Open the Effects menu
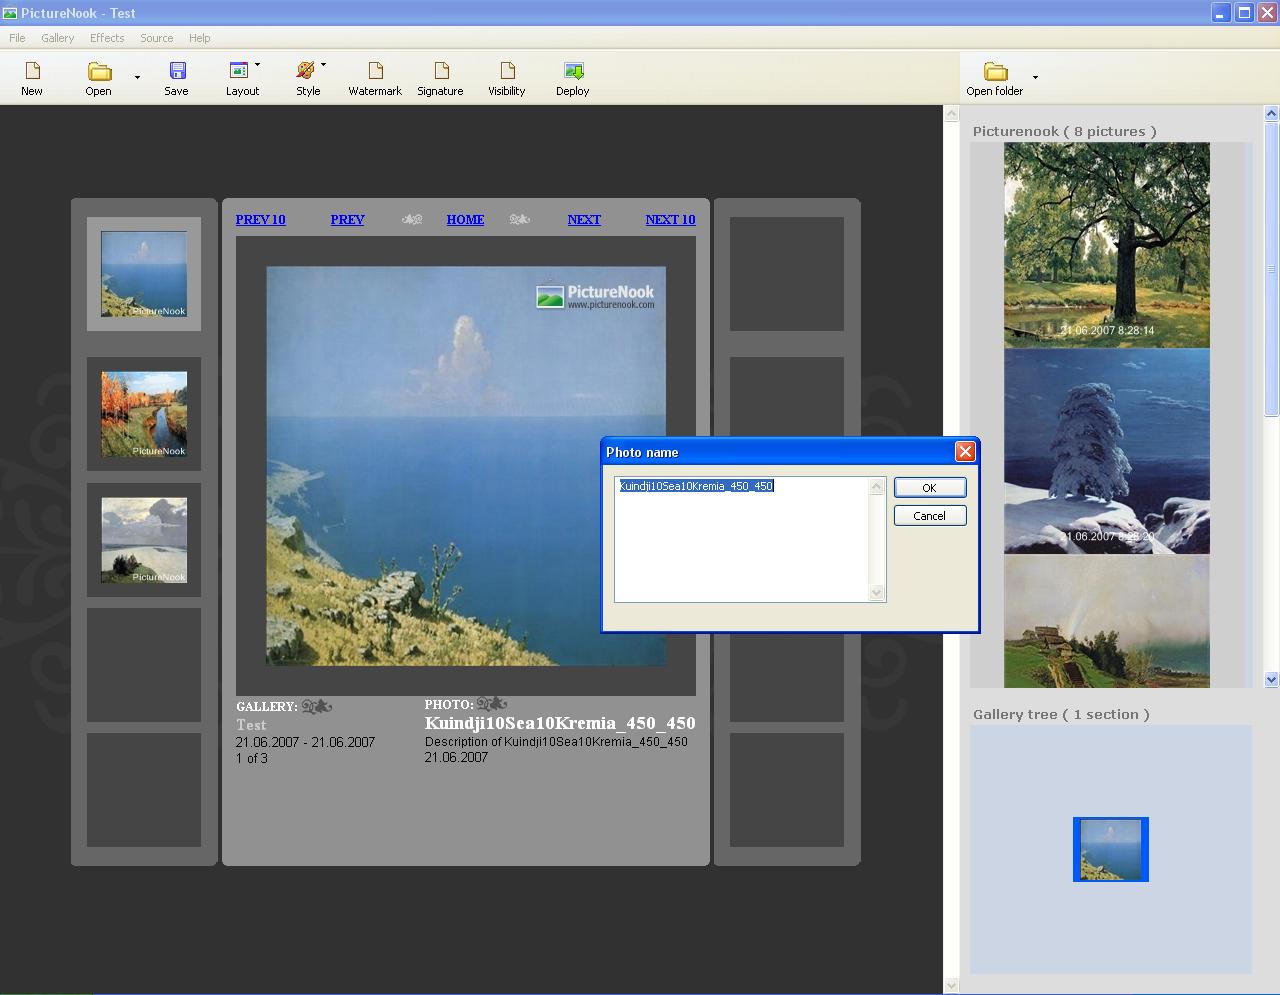 (x=107, y=38)
